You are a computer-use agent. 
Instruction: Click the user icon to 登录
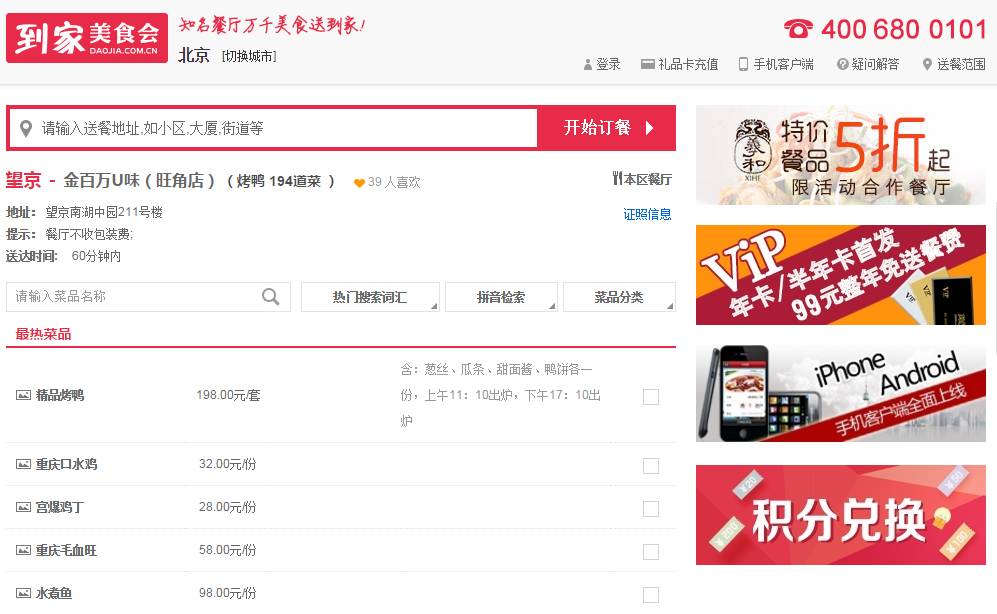click(587, 63)
